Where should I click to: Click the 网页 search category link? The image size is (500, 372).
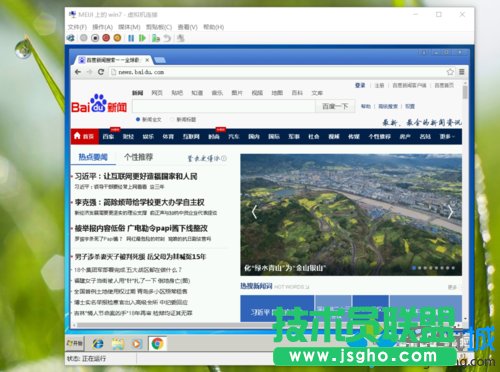[x=157, y=93]
